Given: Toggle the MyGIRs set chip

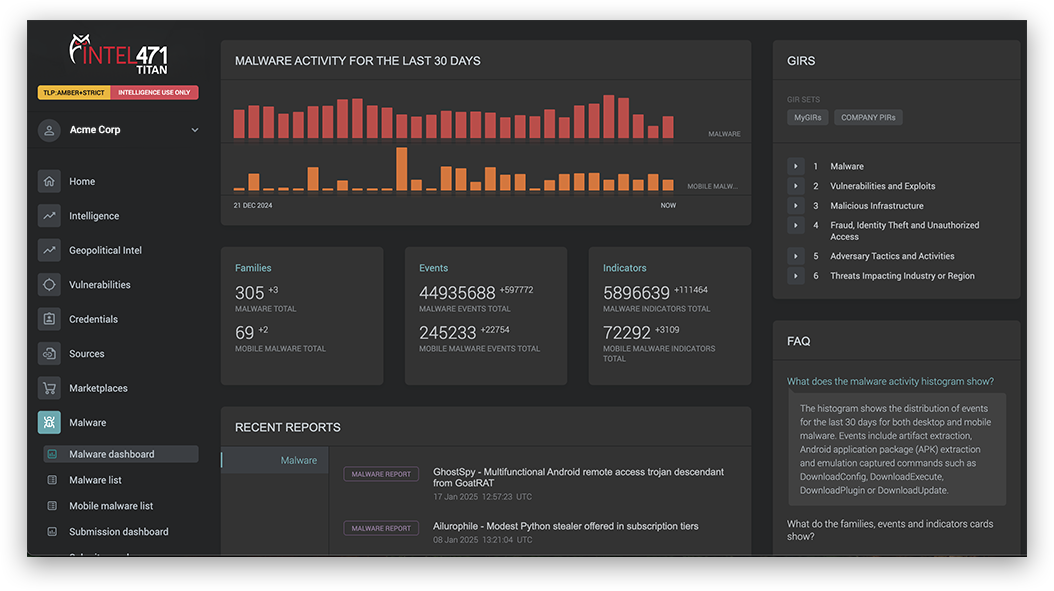Looking at the screenshot, I should tap(807, 118).
